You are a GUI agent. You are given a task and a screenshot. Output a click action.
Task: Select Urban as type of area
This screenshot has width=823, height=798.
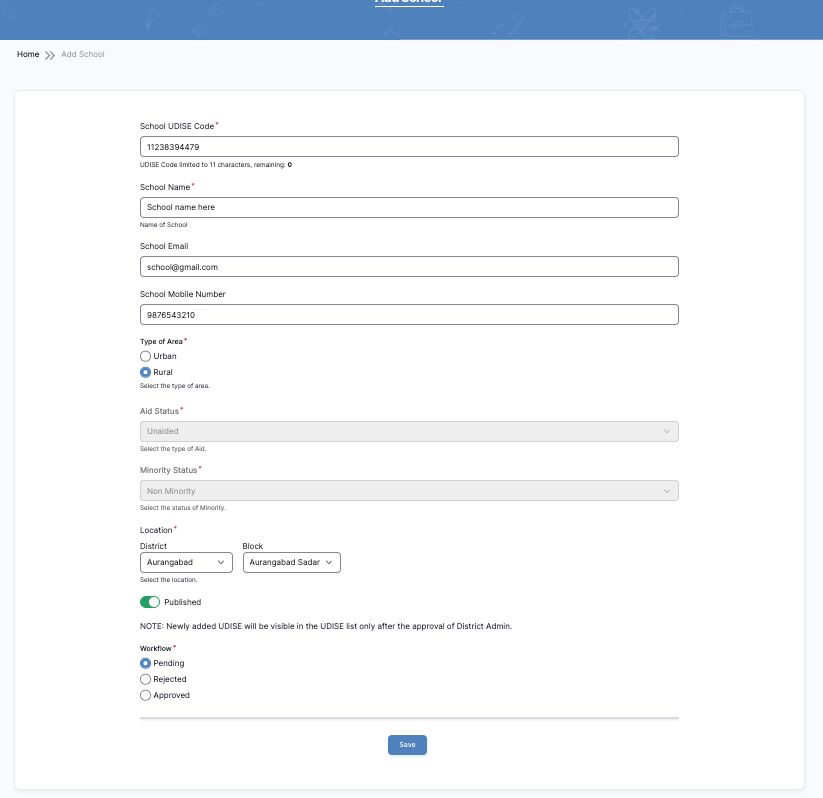[x=146, y=356]
